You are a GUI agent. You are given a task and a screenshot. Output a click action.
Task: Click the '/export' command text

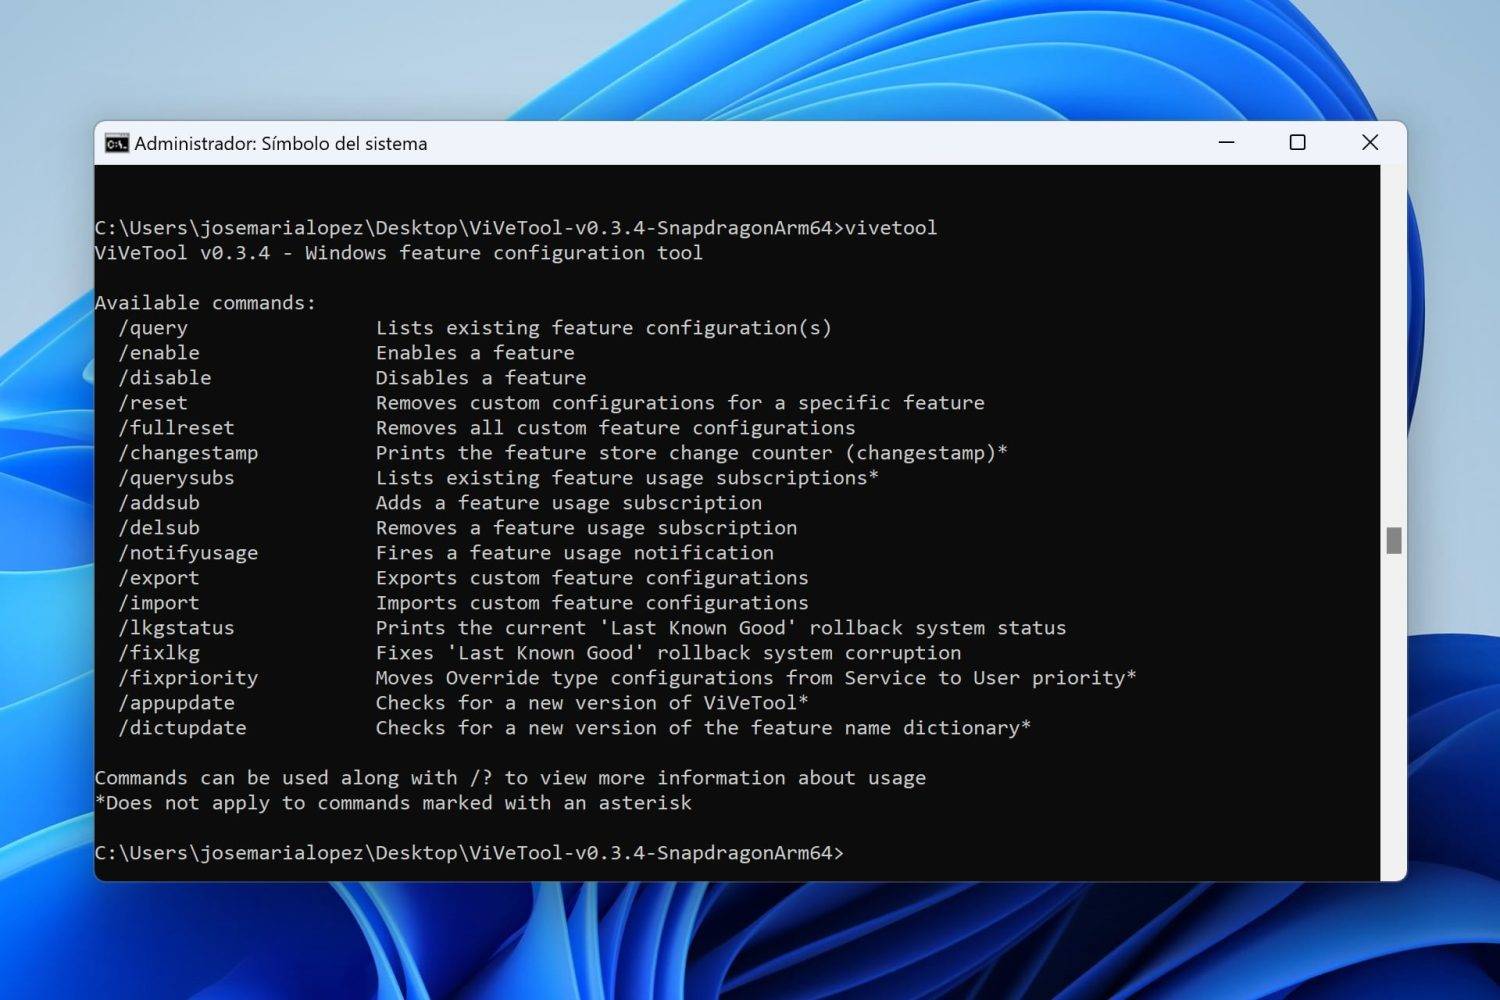tap(159, 578)
